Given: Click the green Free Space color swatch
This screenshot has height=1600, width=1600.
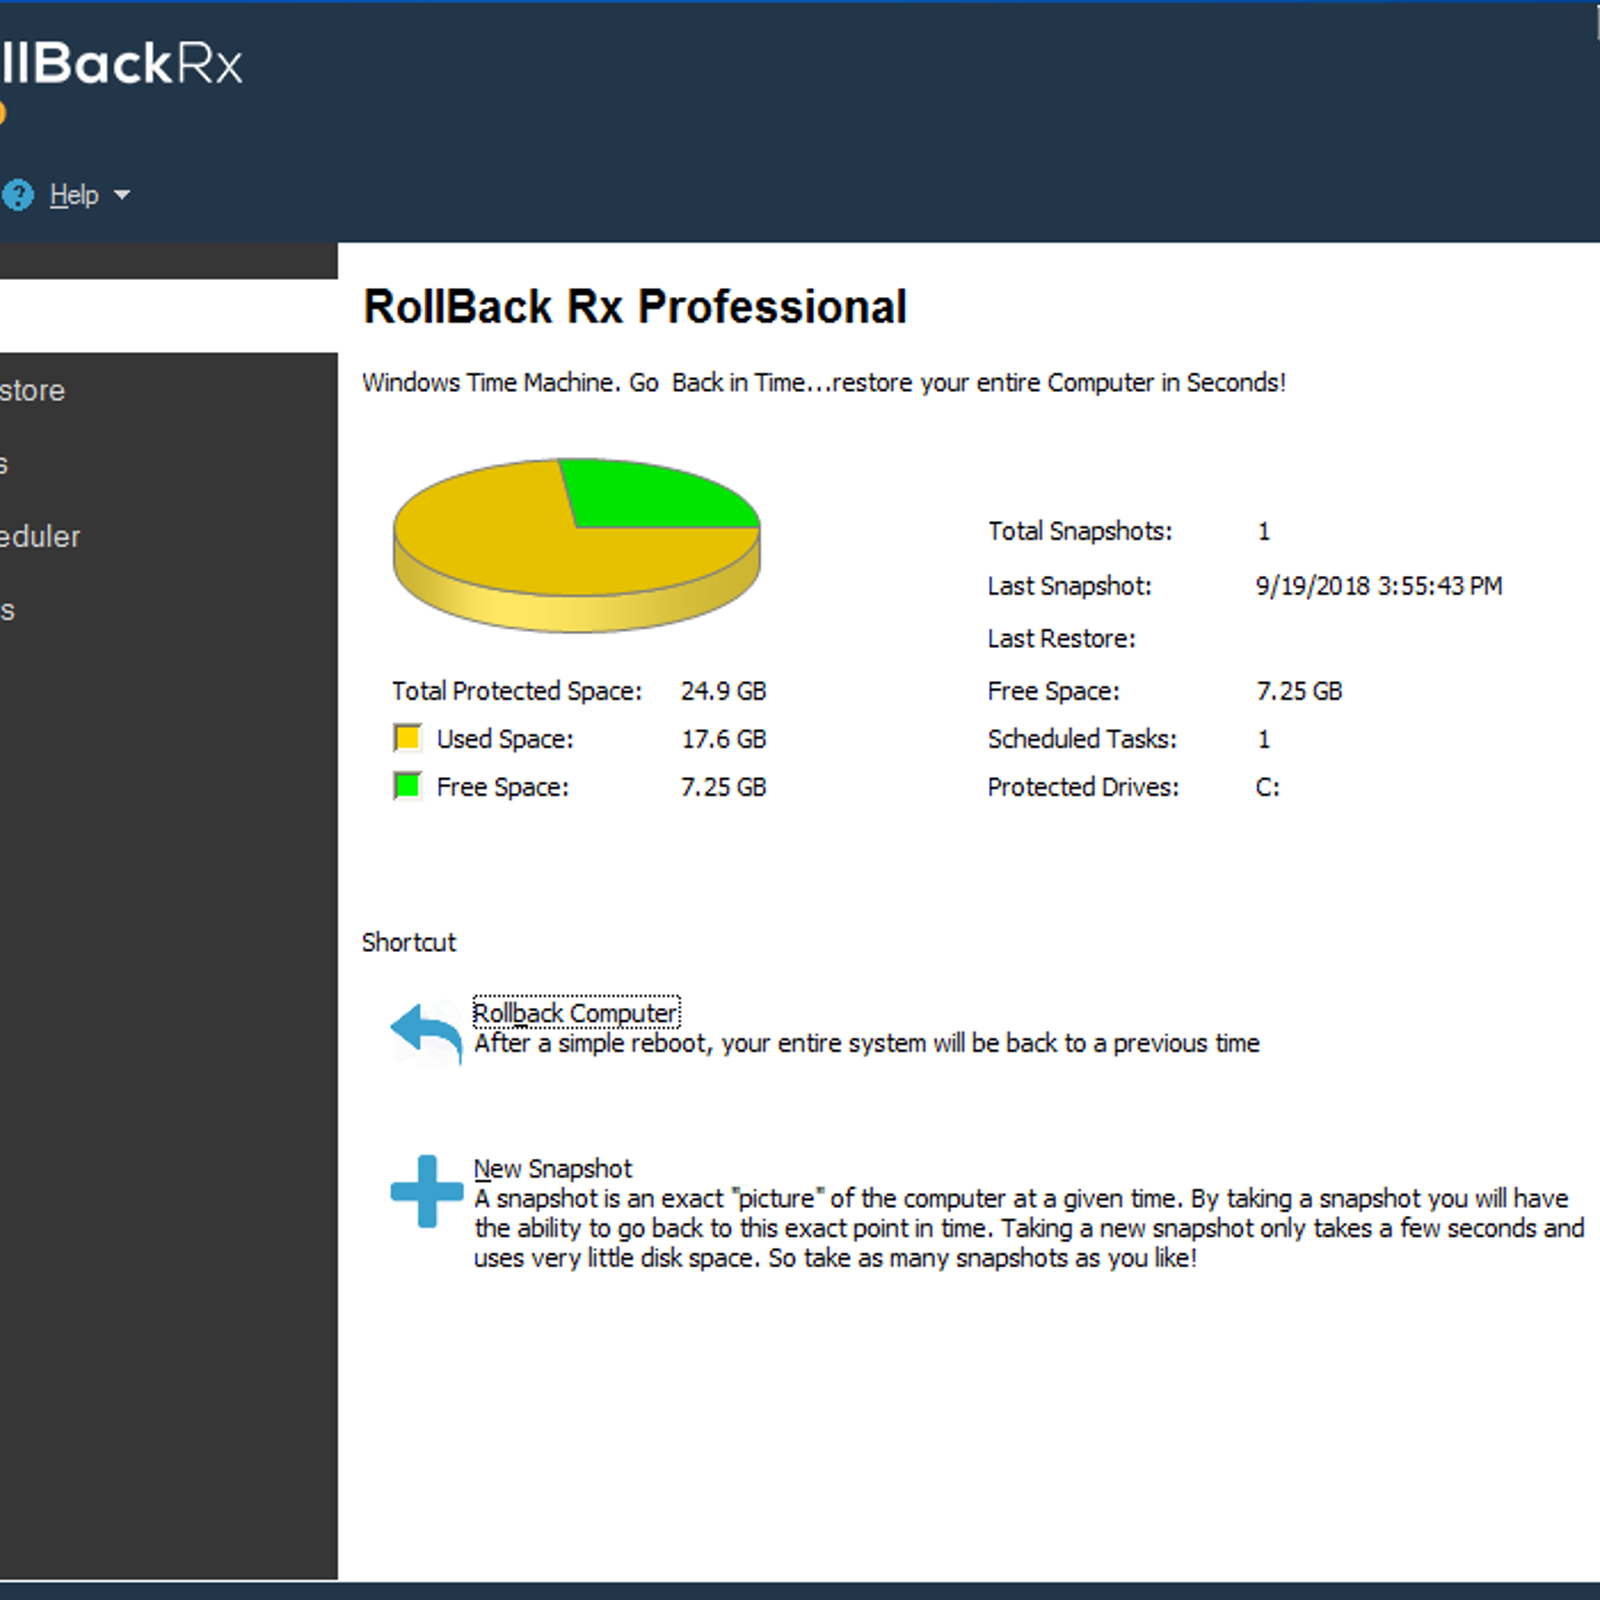Looking at the screenshot, I should click(407, 786).
